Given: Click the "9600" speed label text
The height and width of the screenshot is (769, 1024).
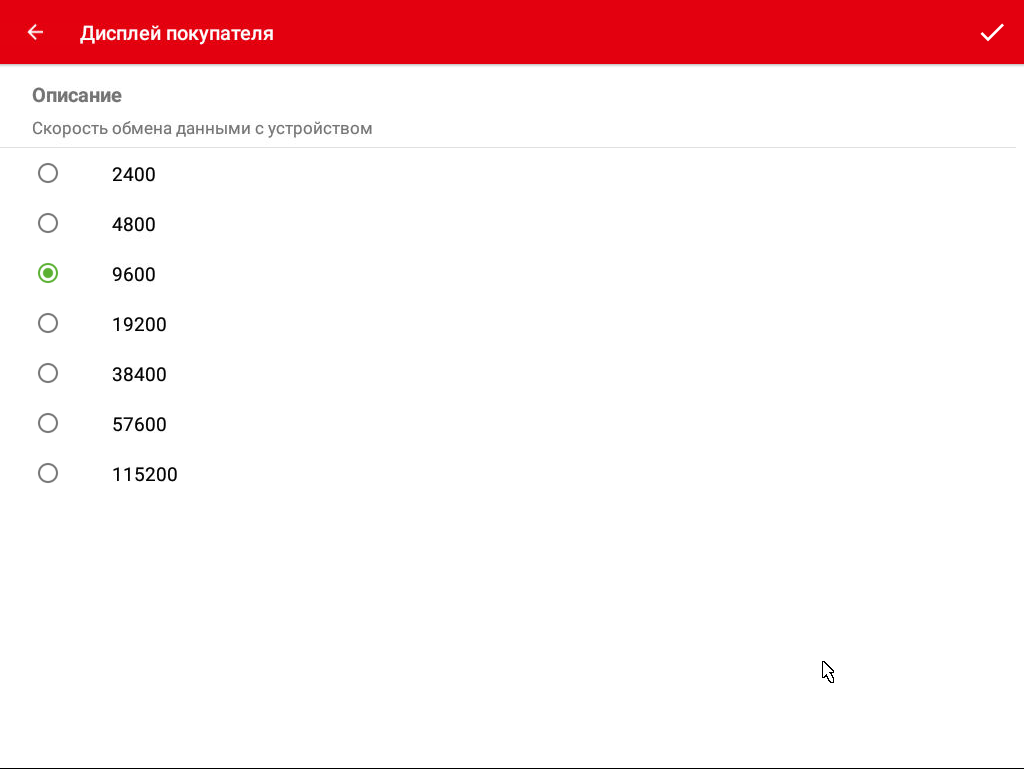Looking at the screenshot, I should (x=134, y=275).
